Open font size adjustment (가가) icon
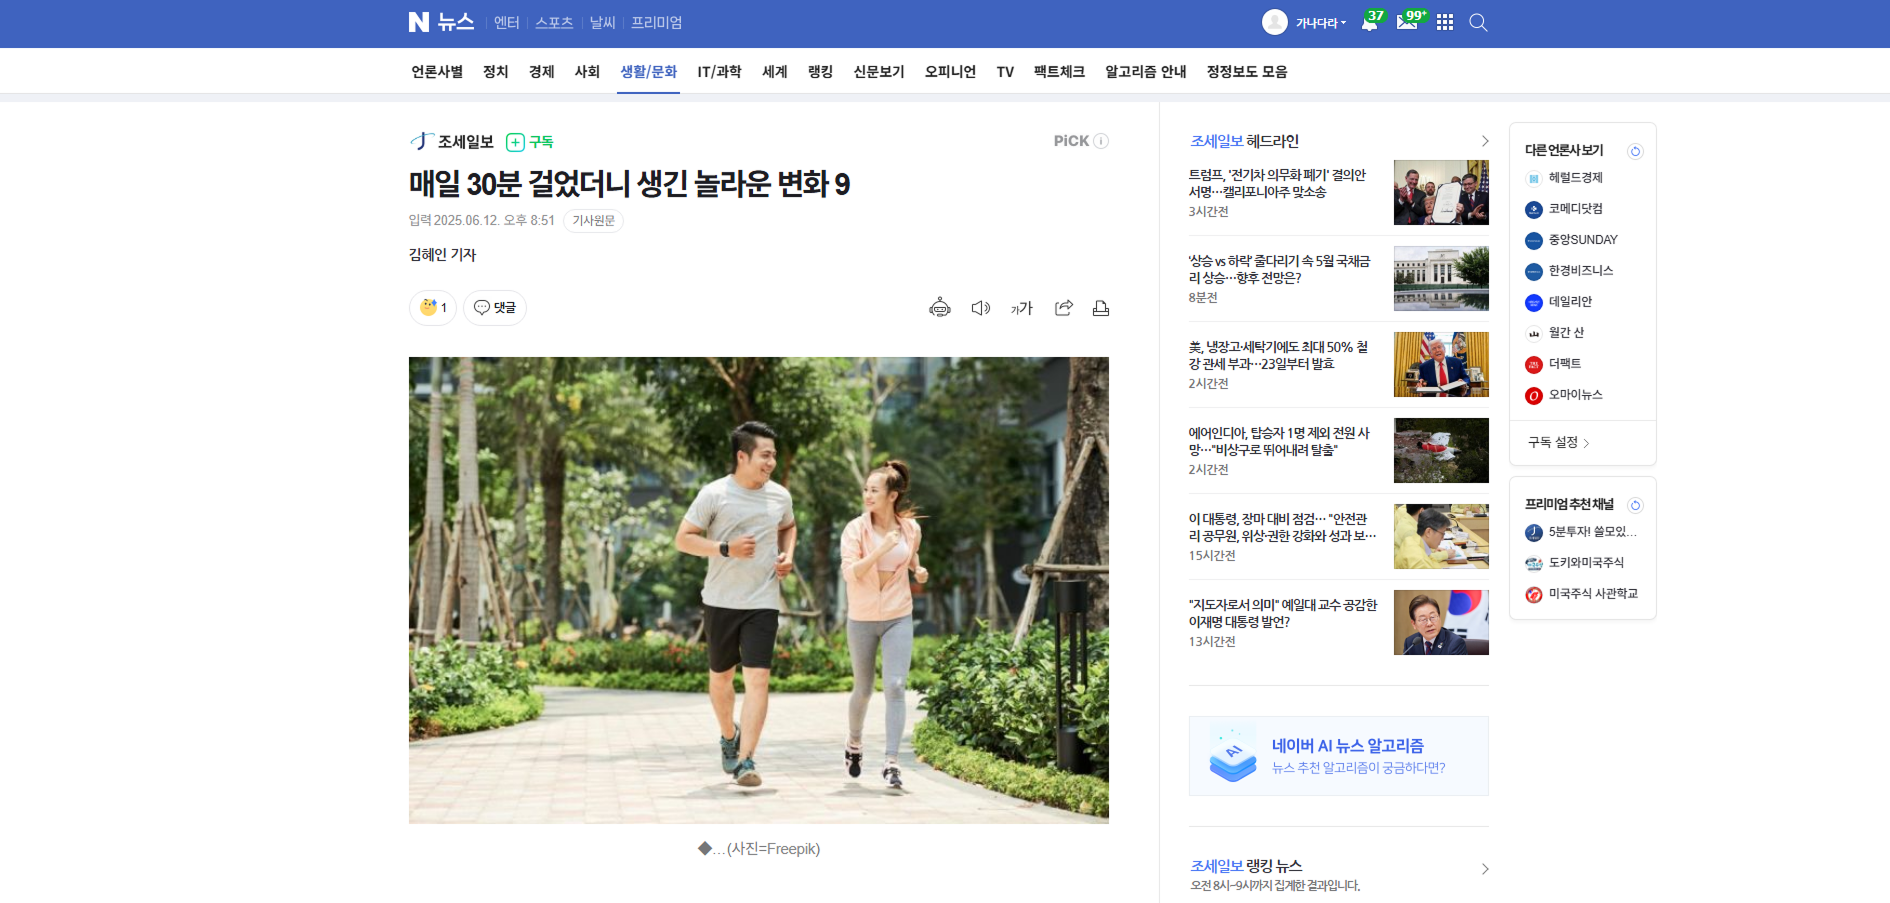This screenshot has width=1890, height=903. tap(1021, 308)
